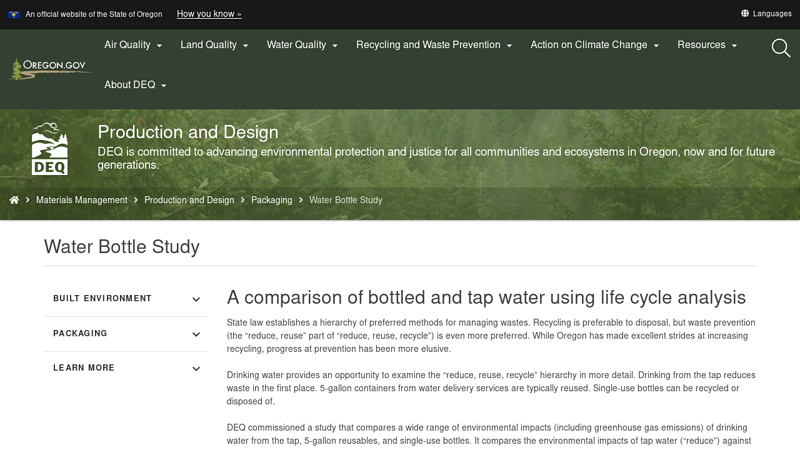The image size is (800, 450).
Task: Click the DEQ agency logo
Action: [49, 149]
